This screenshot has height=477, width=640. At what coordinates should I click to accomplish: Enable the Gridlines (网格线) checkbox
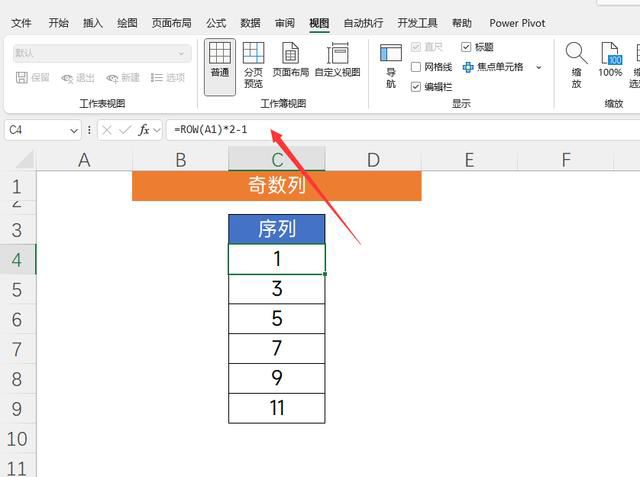(416, 67)
